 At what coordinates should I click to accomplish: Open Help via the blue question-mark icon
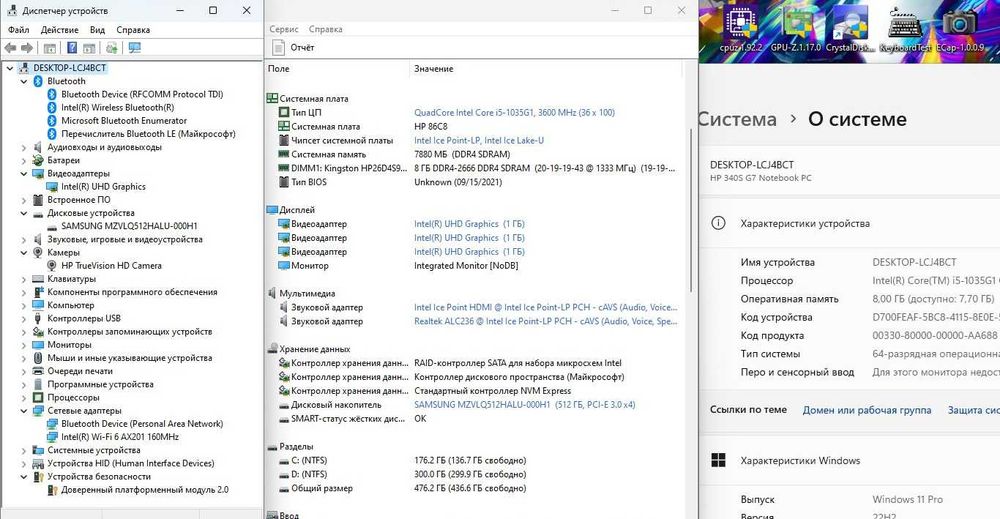pos(71,48)
